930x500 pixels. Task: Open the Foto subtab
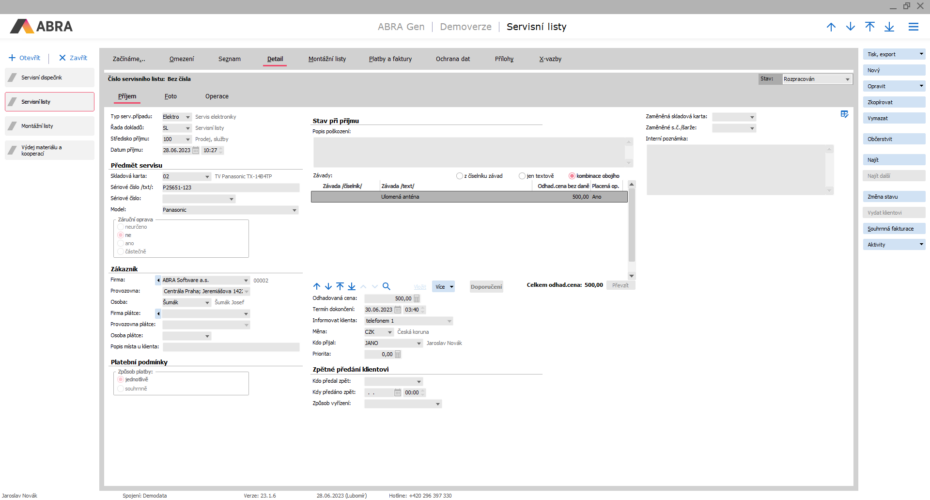(x=171, y=96)
